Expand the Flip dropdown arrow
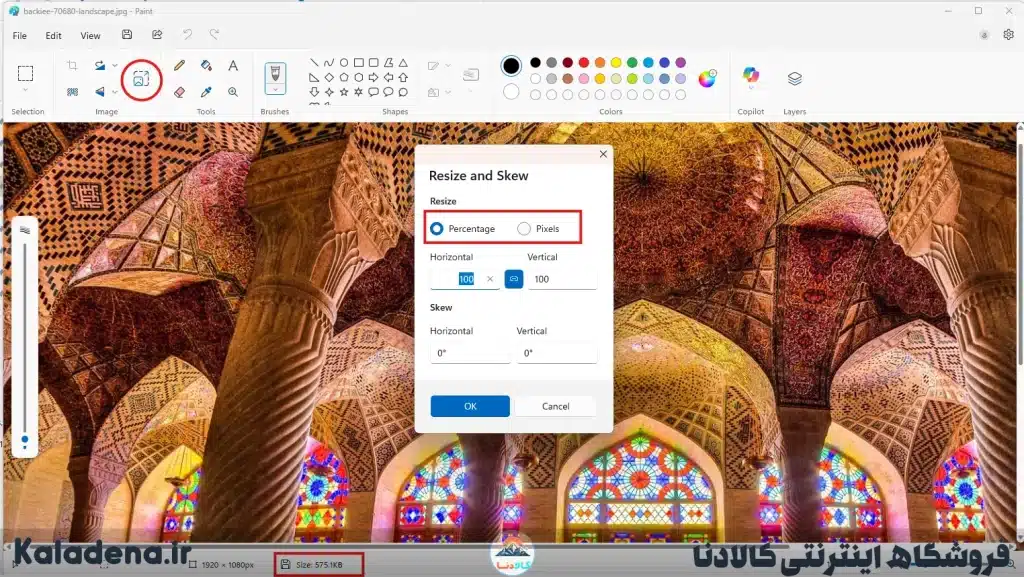 click(x=115, y=92)
